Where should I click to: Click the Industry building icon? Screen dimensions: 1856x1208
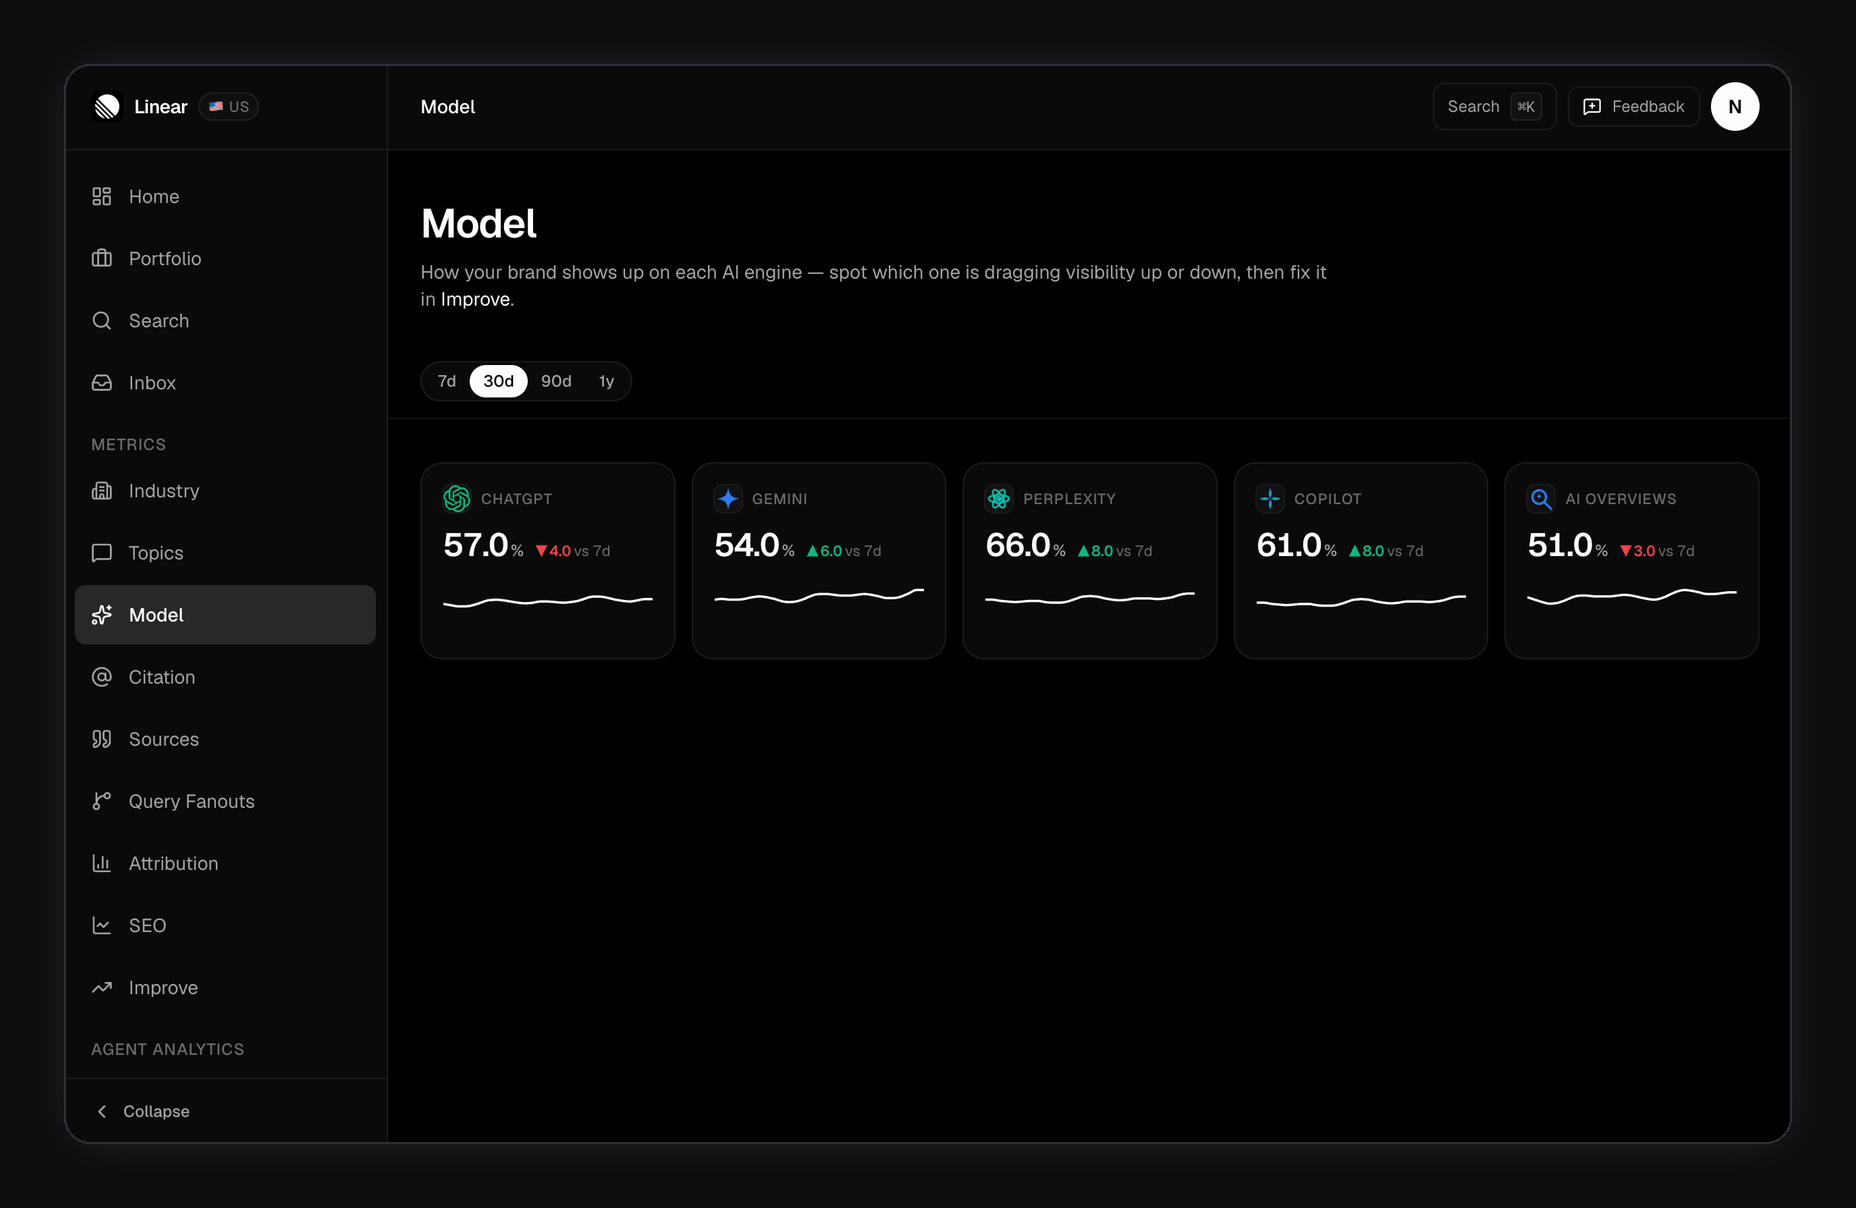click(102, 491)
